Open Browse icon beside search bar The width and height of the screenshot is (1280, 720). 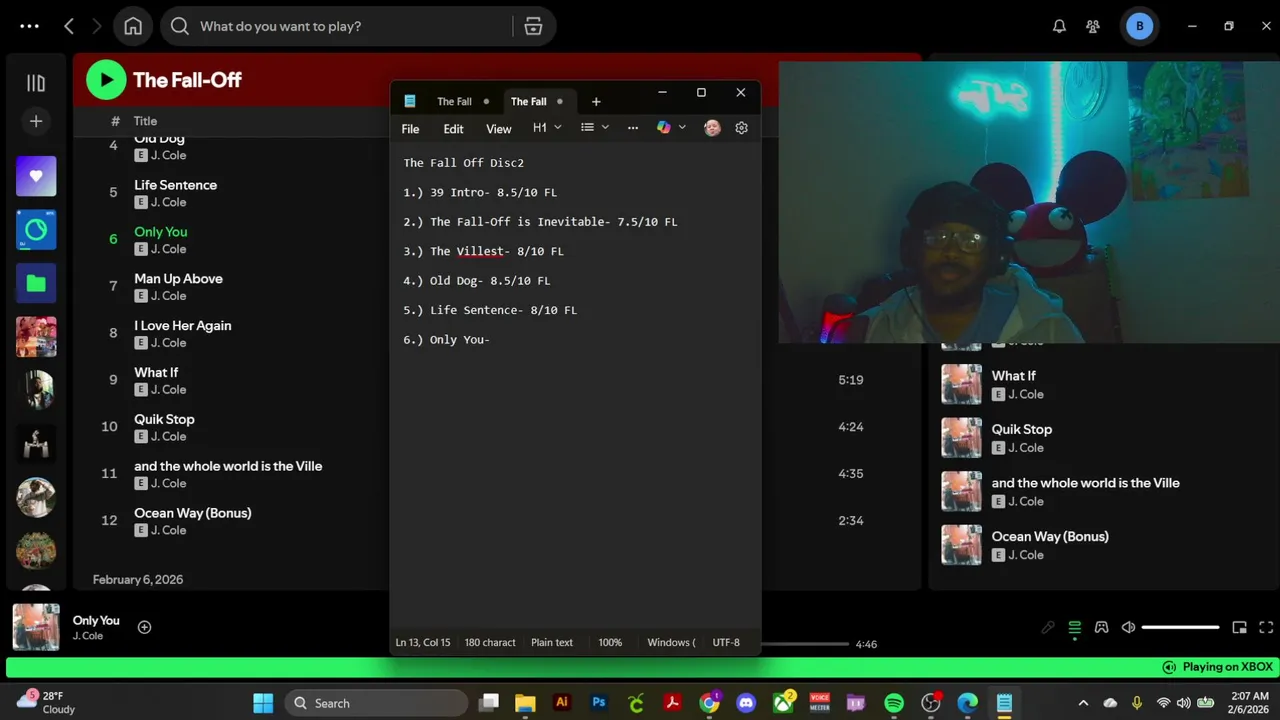(x=533, y=26)
